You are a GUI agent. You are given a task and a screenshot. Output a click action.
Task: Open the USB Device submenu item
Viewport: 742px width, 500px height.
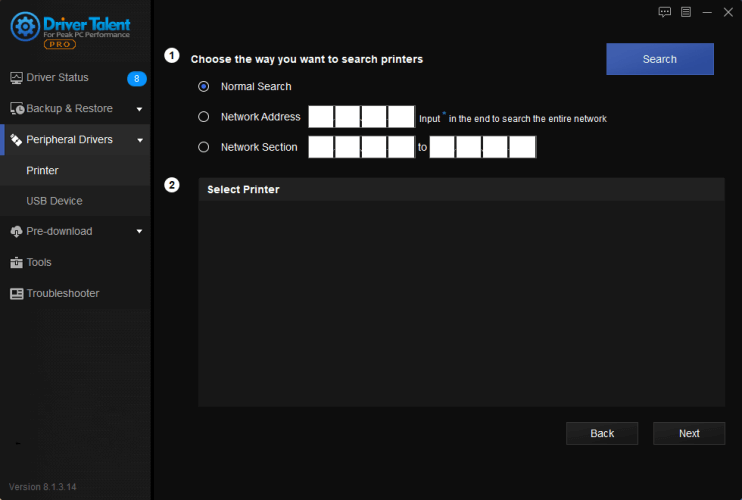point(75,202)
